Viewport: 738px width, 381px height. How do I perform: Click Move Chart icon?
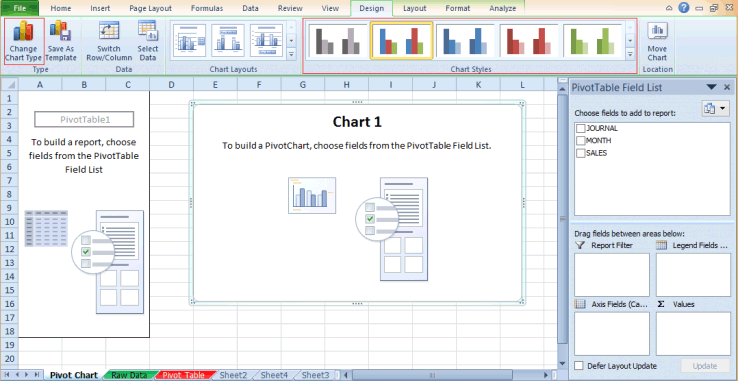point(657,41)
